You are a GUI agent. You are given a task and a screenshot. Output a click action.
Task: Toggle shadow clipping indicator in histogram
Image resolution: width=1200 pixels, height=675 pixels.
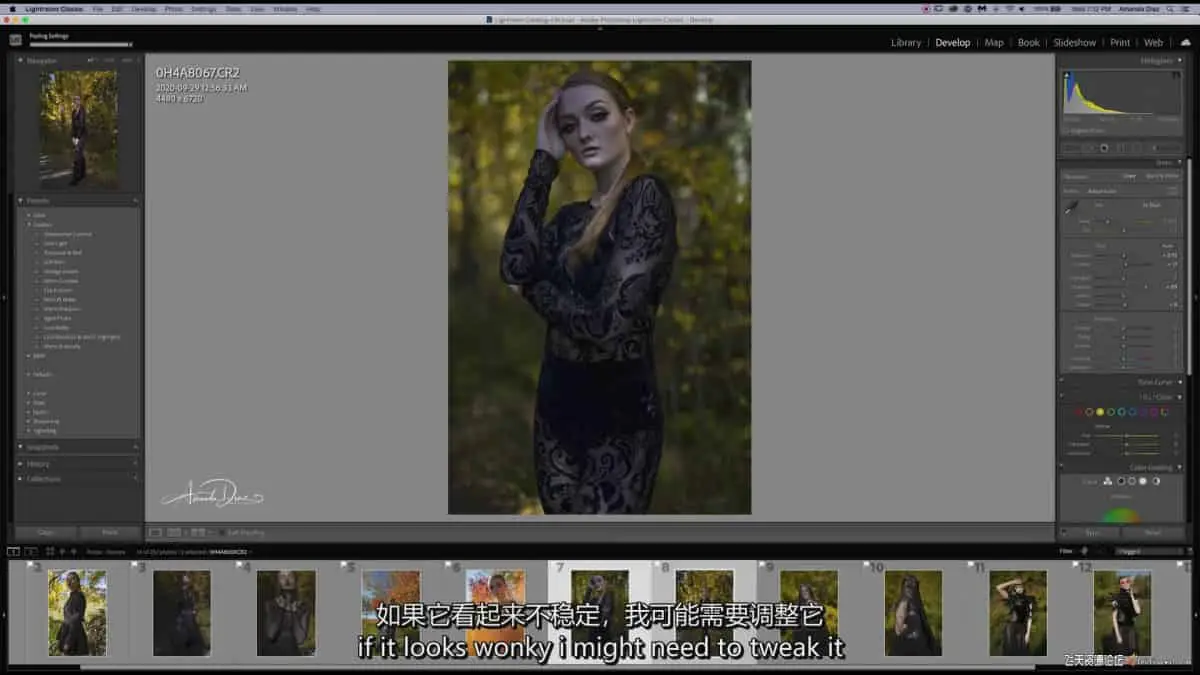1067,75
